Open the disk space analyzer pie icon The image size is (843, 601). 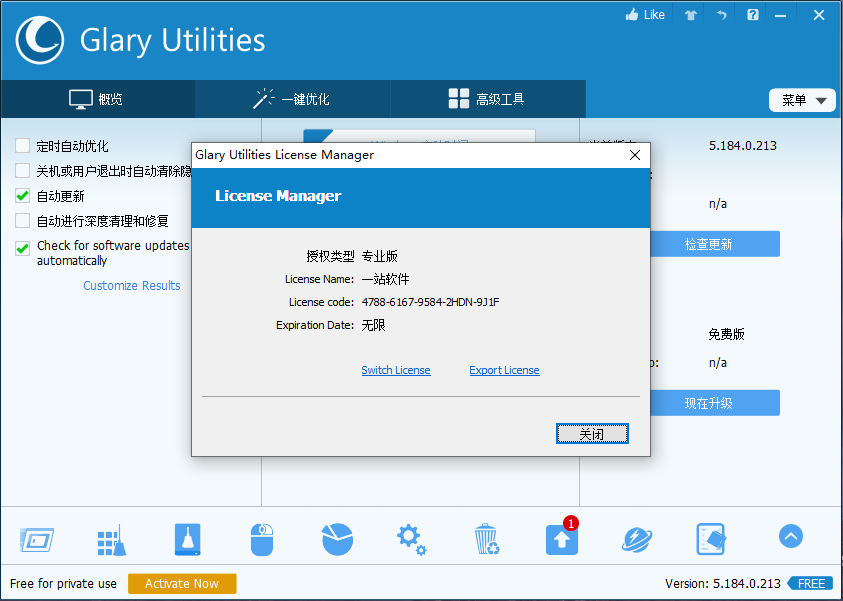point(337,539)
